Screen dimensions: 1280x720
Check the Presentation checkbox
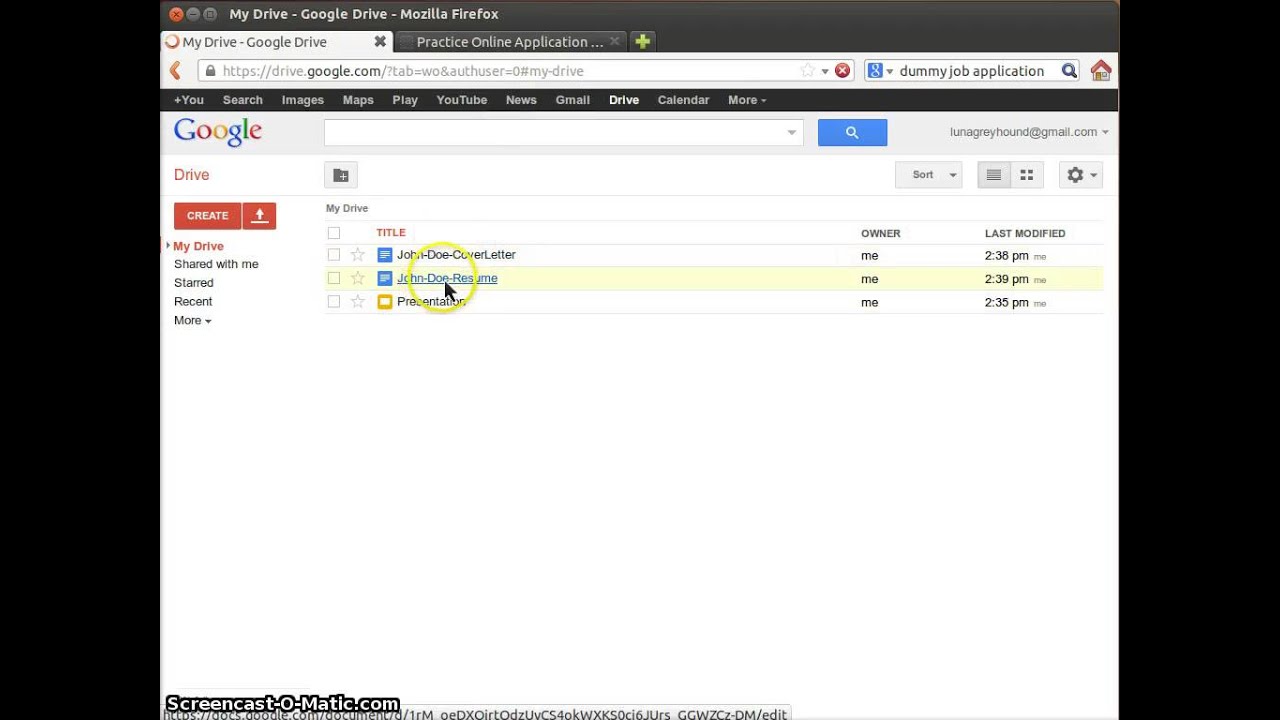[334, 302]
